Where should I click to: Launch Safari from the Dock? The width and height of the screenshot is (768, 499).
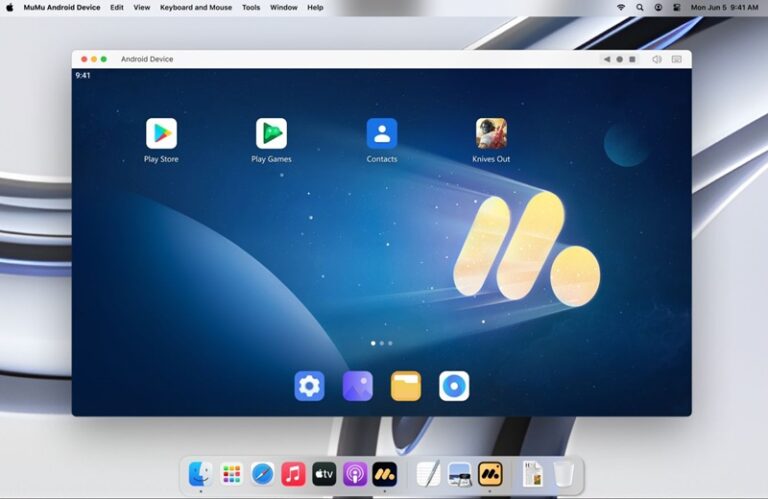coord(263,474)
